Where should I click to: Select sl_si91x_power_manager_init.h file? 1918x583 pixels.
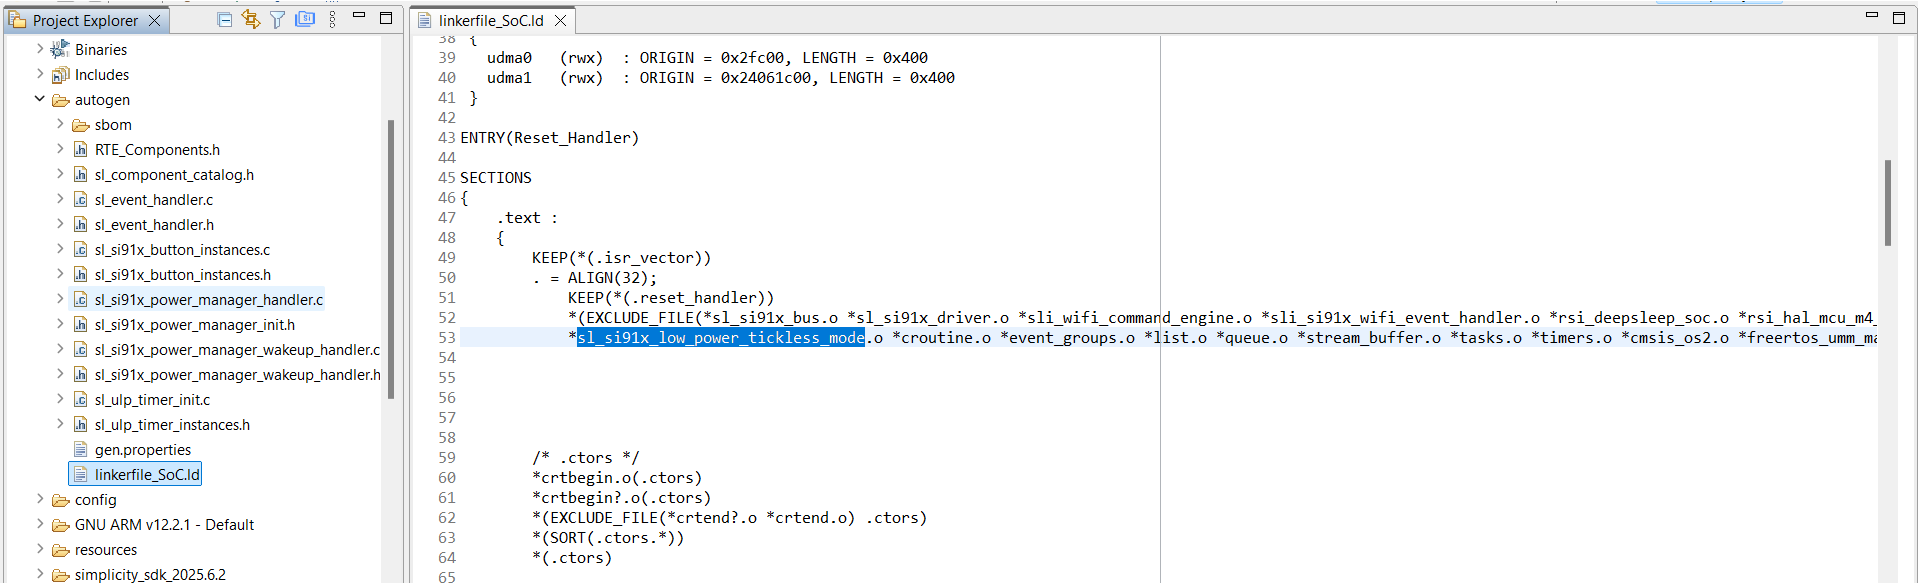coord(195,325)
